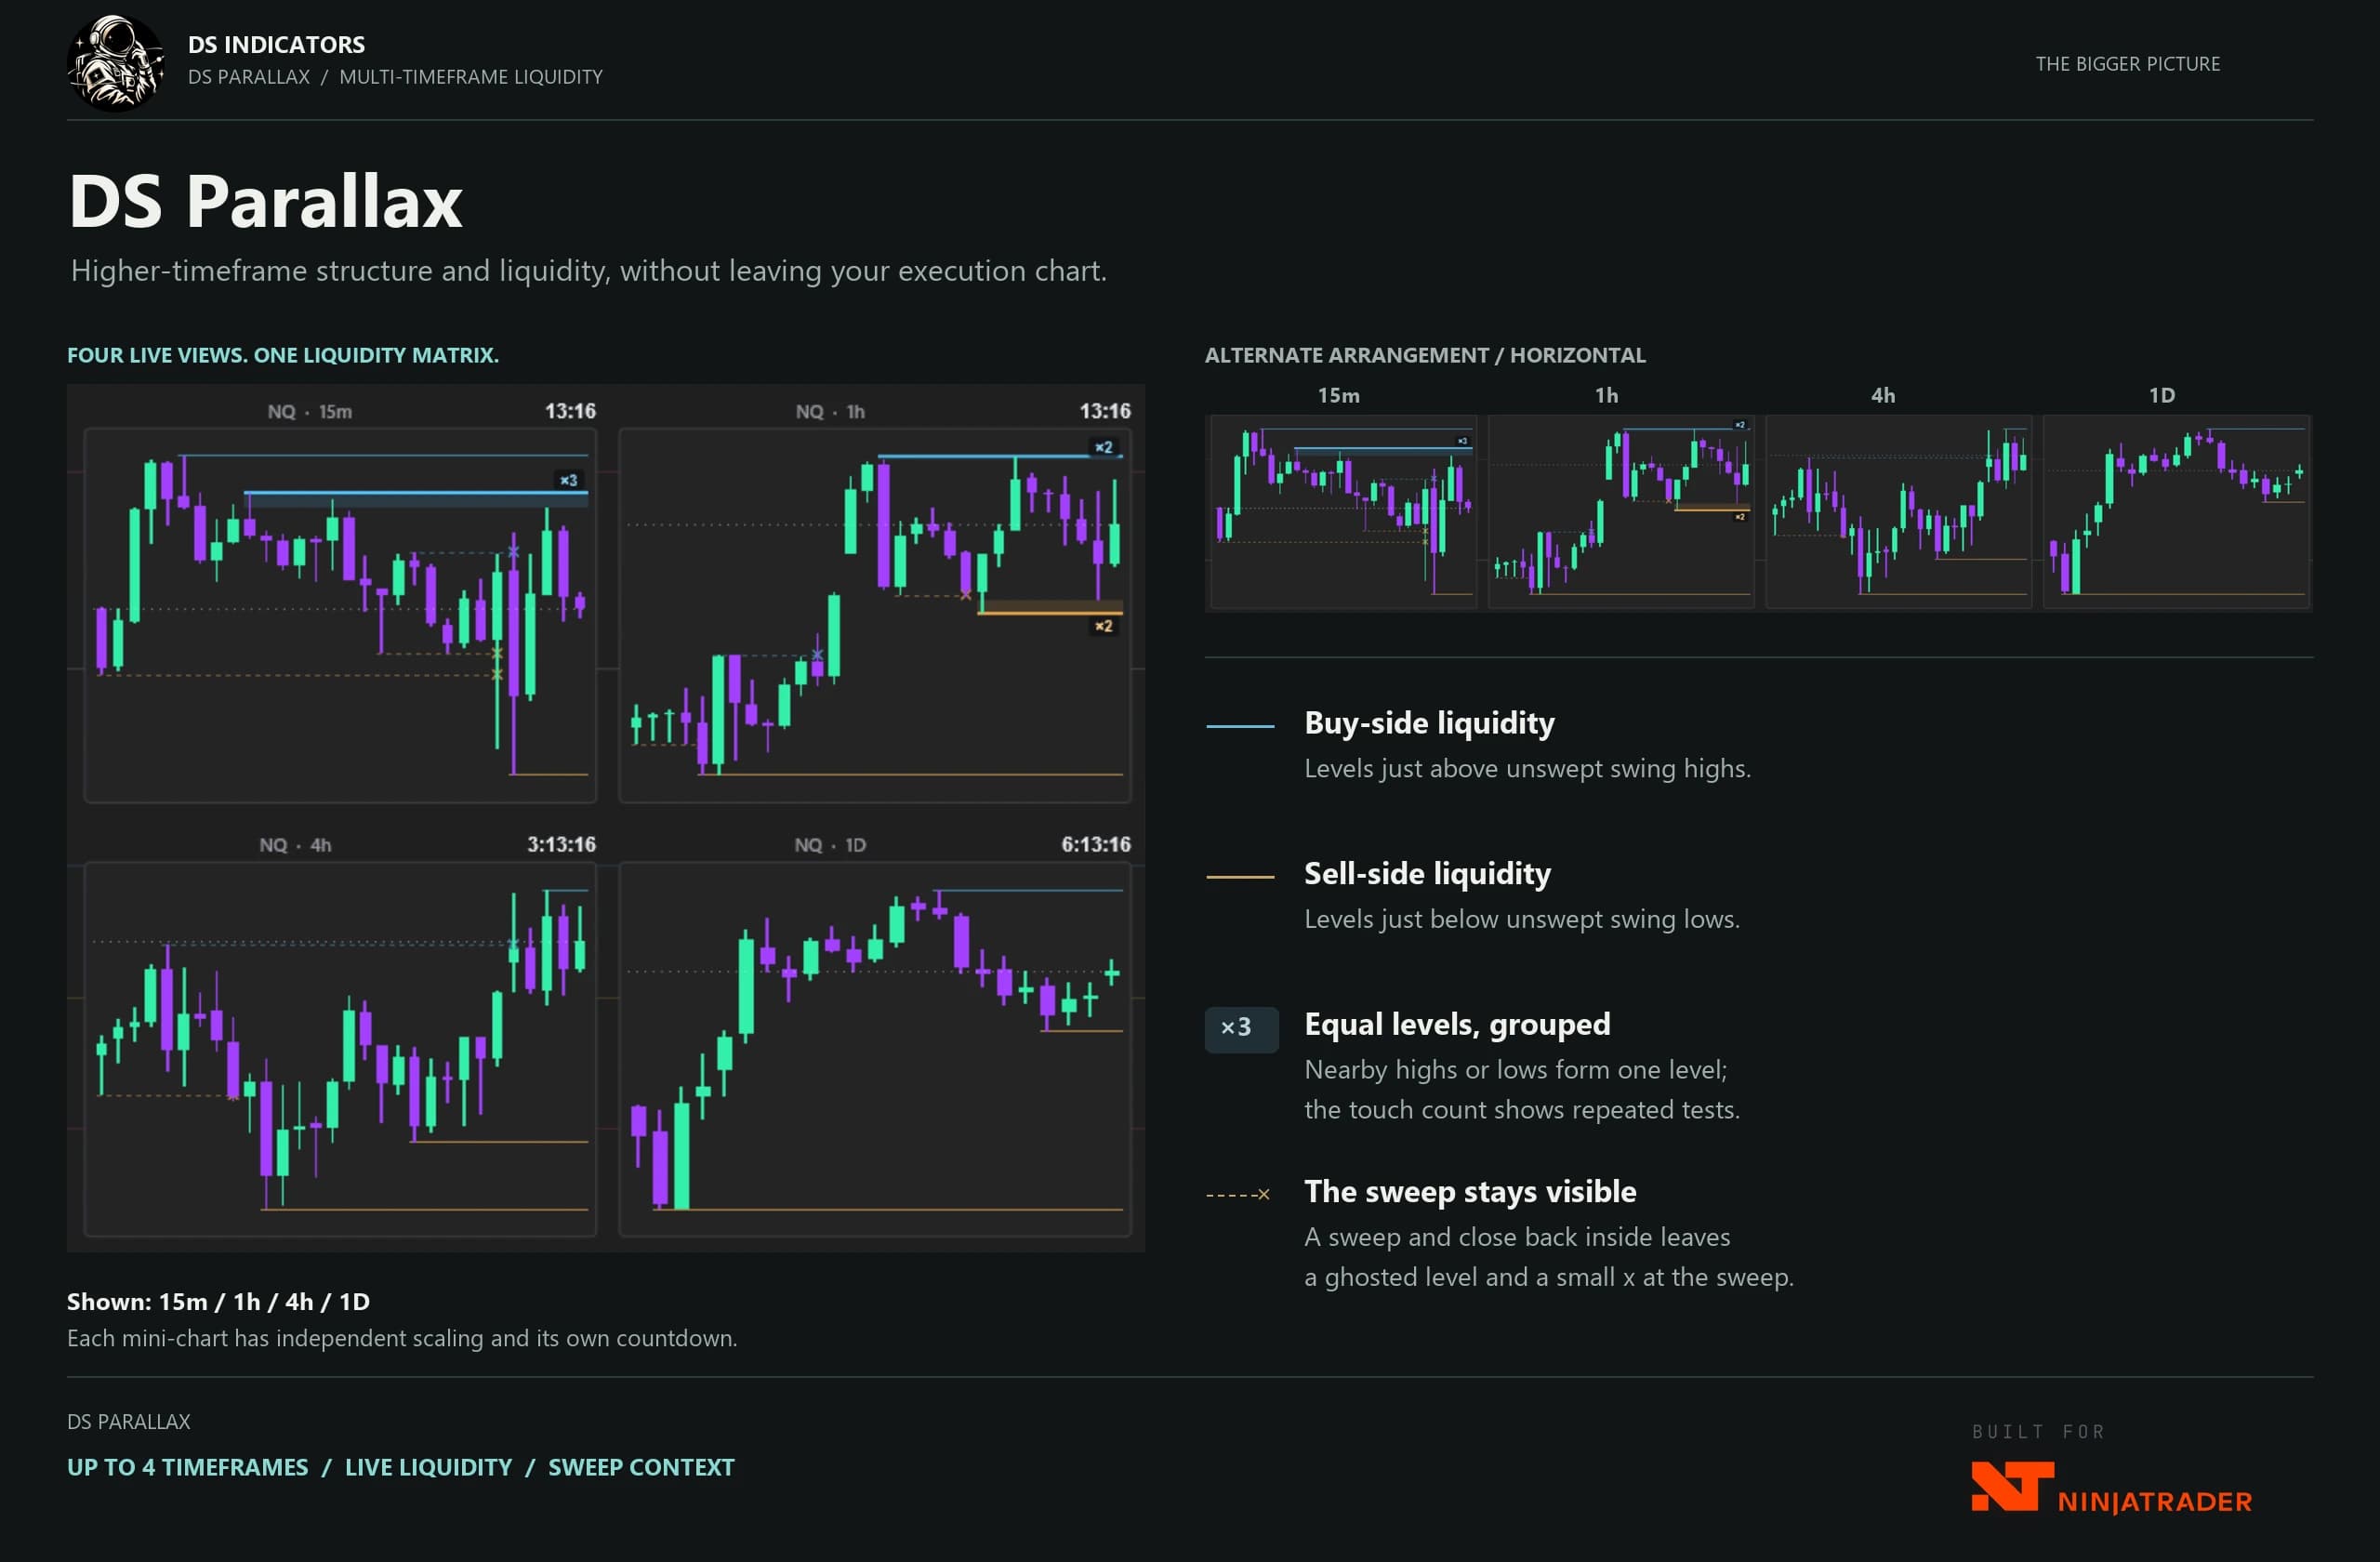The width and height of the screenshot is (2380, 1562).
Task: Click the DS Indicators astronaut logo
Action: coord(115,62)
